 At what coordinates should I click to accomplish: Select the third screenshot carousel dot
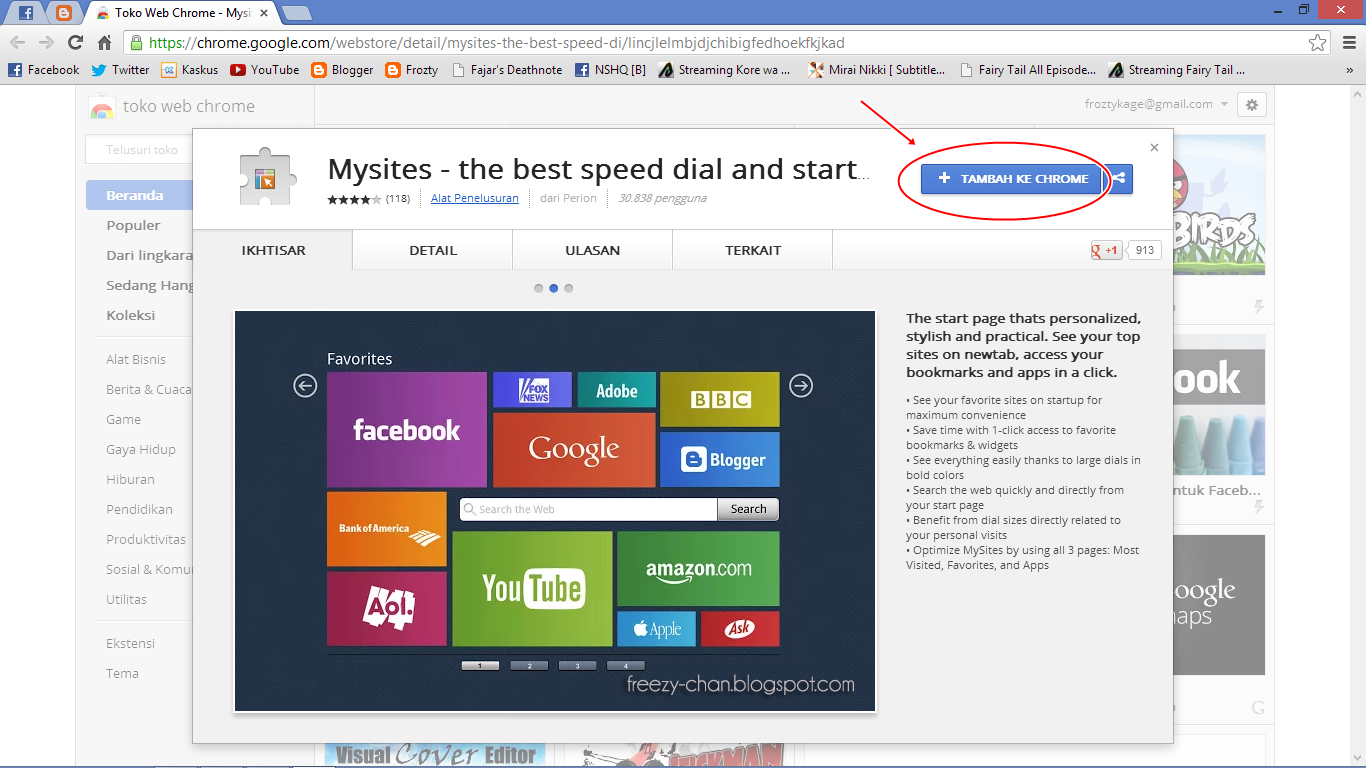[568, 288]
